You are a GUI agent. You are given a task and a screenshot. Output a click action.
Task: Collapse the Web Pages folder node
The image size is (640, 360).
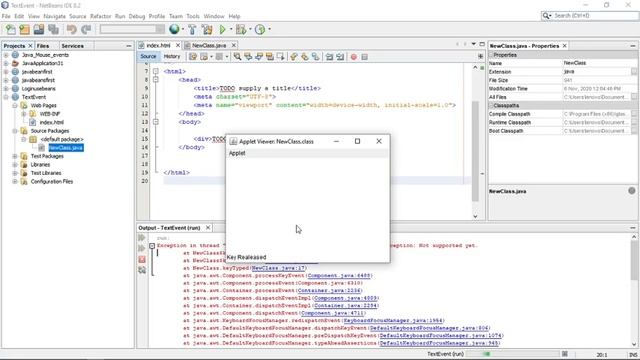tap(15, 105)
